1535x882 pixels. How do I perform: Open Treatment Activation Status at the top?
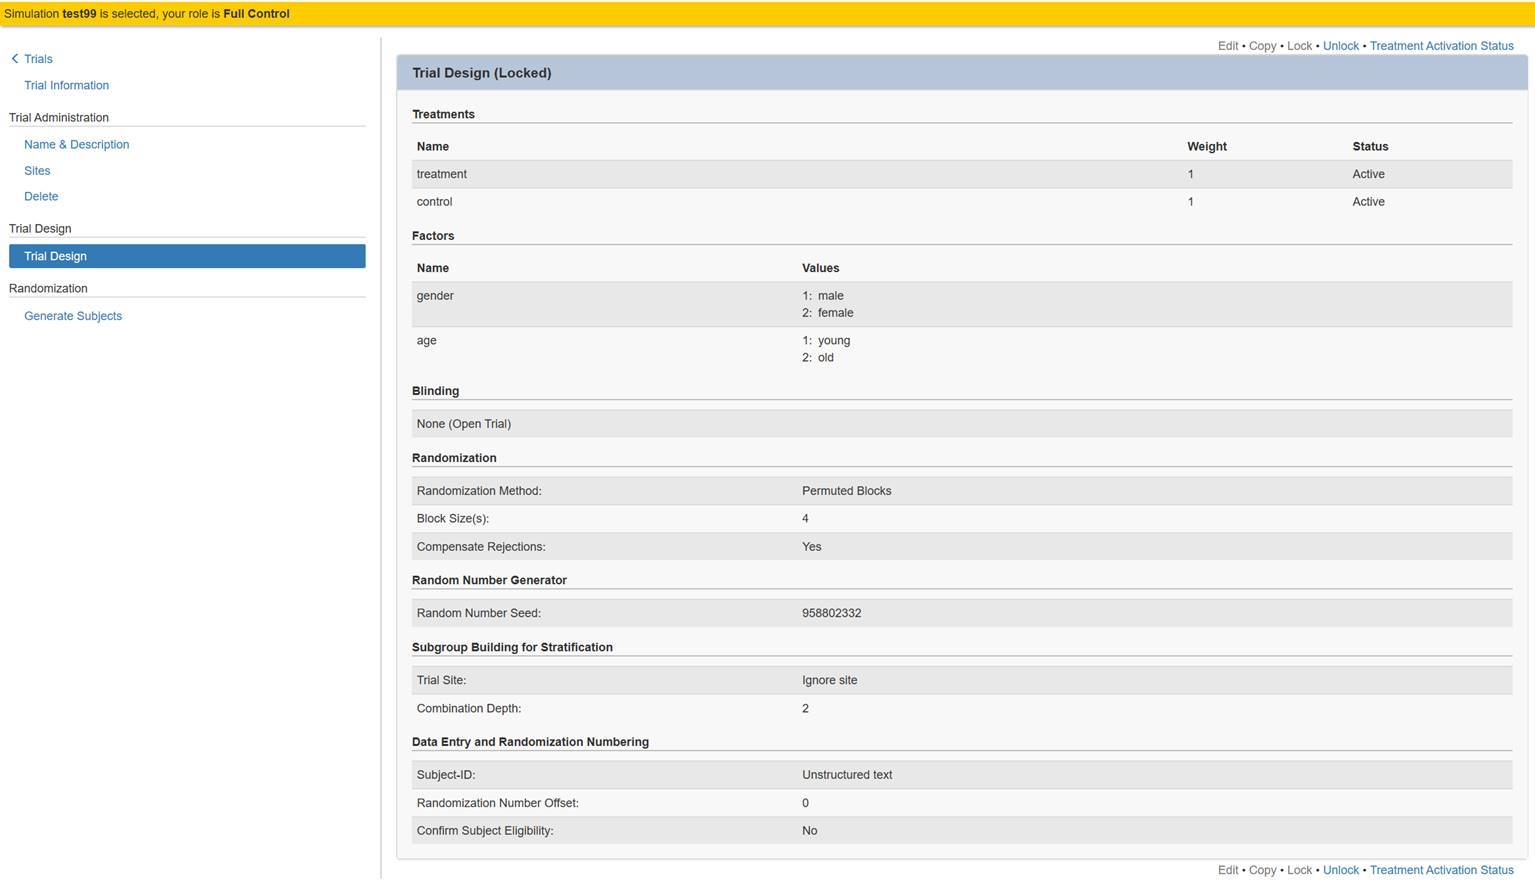1441,45
